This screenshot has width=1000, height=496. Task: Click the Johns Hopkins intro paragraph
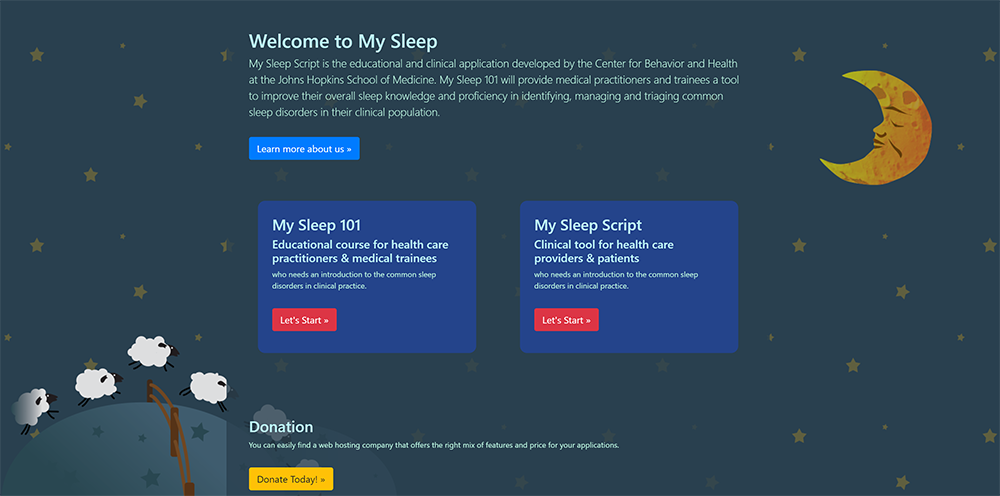tap(493, 88)
